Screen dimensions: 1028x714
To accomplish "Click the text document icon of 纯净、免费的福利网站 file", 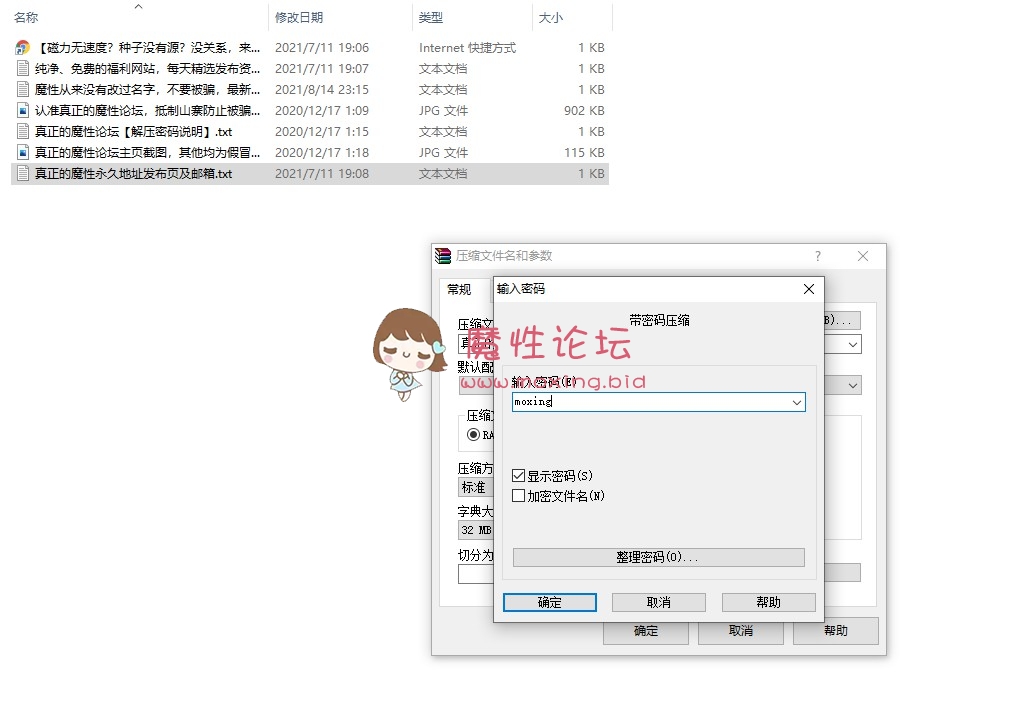I will point(21,68).
